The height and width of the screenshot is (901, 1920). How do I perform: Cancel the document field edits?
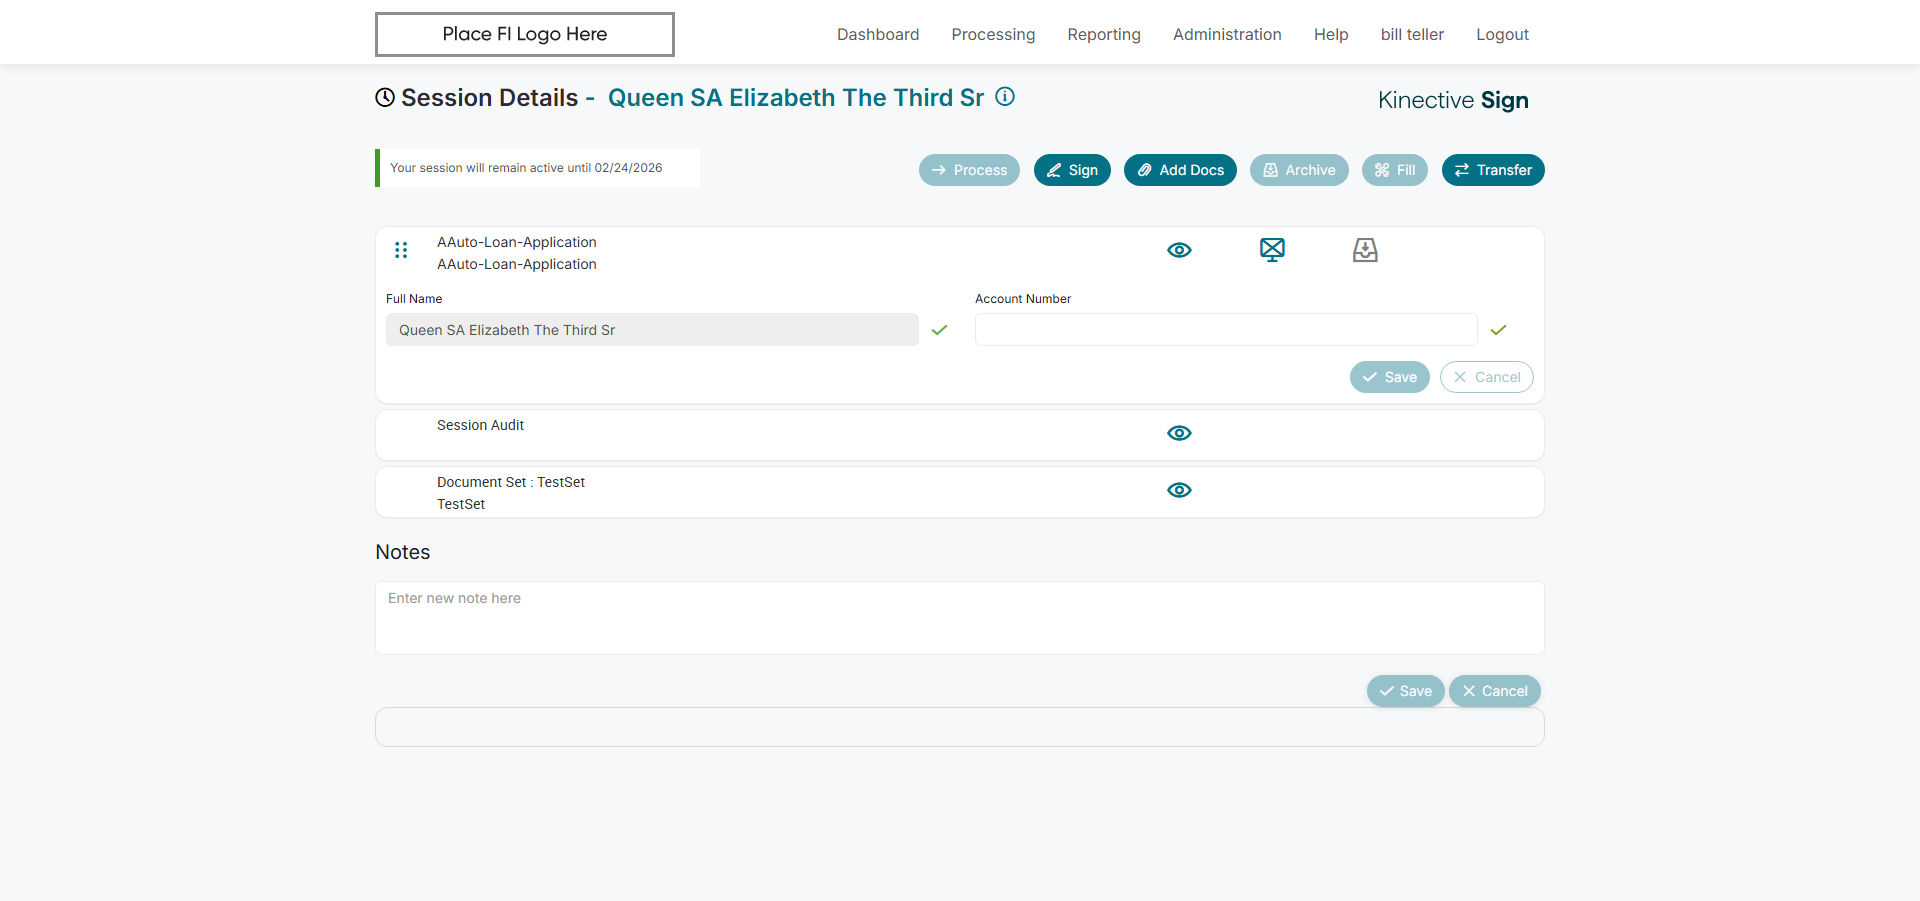[1487, 377]
